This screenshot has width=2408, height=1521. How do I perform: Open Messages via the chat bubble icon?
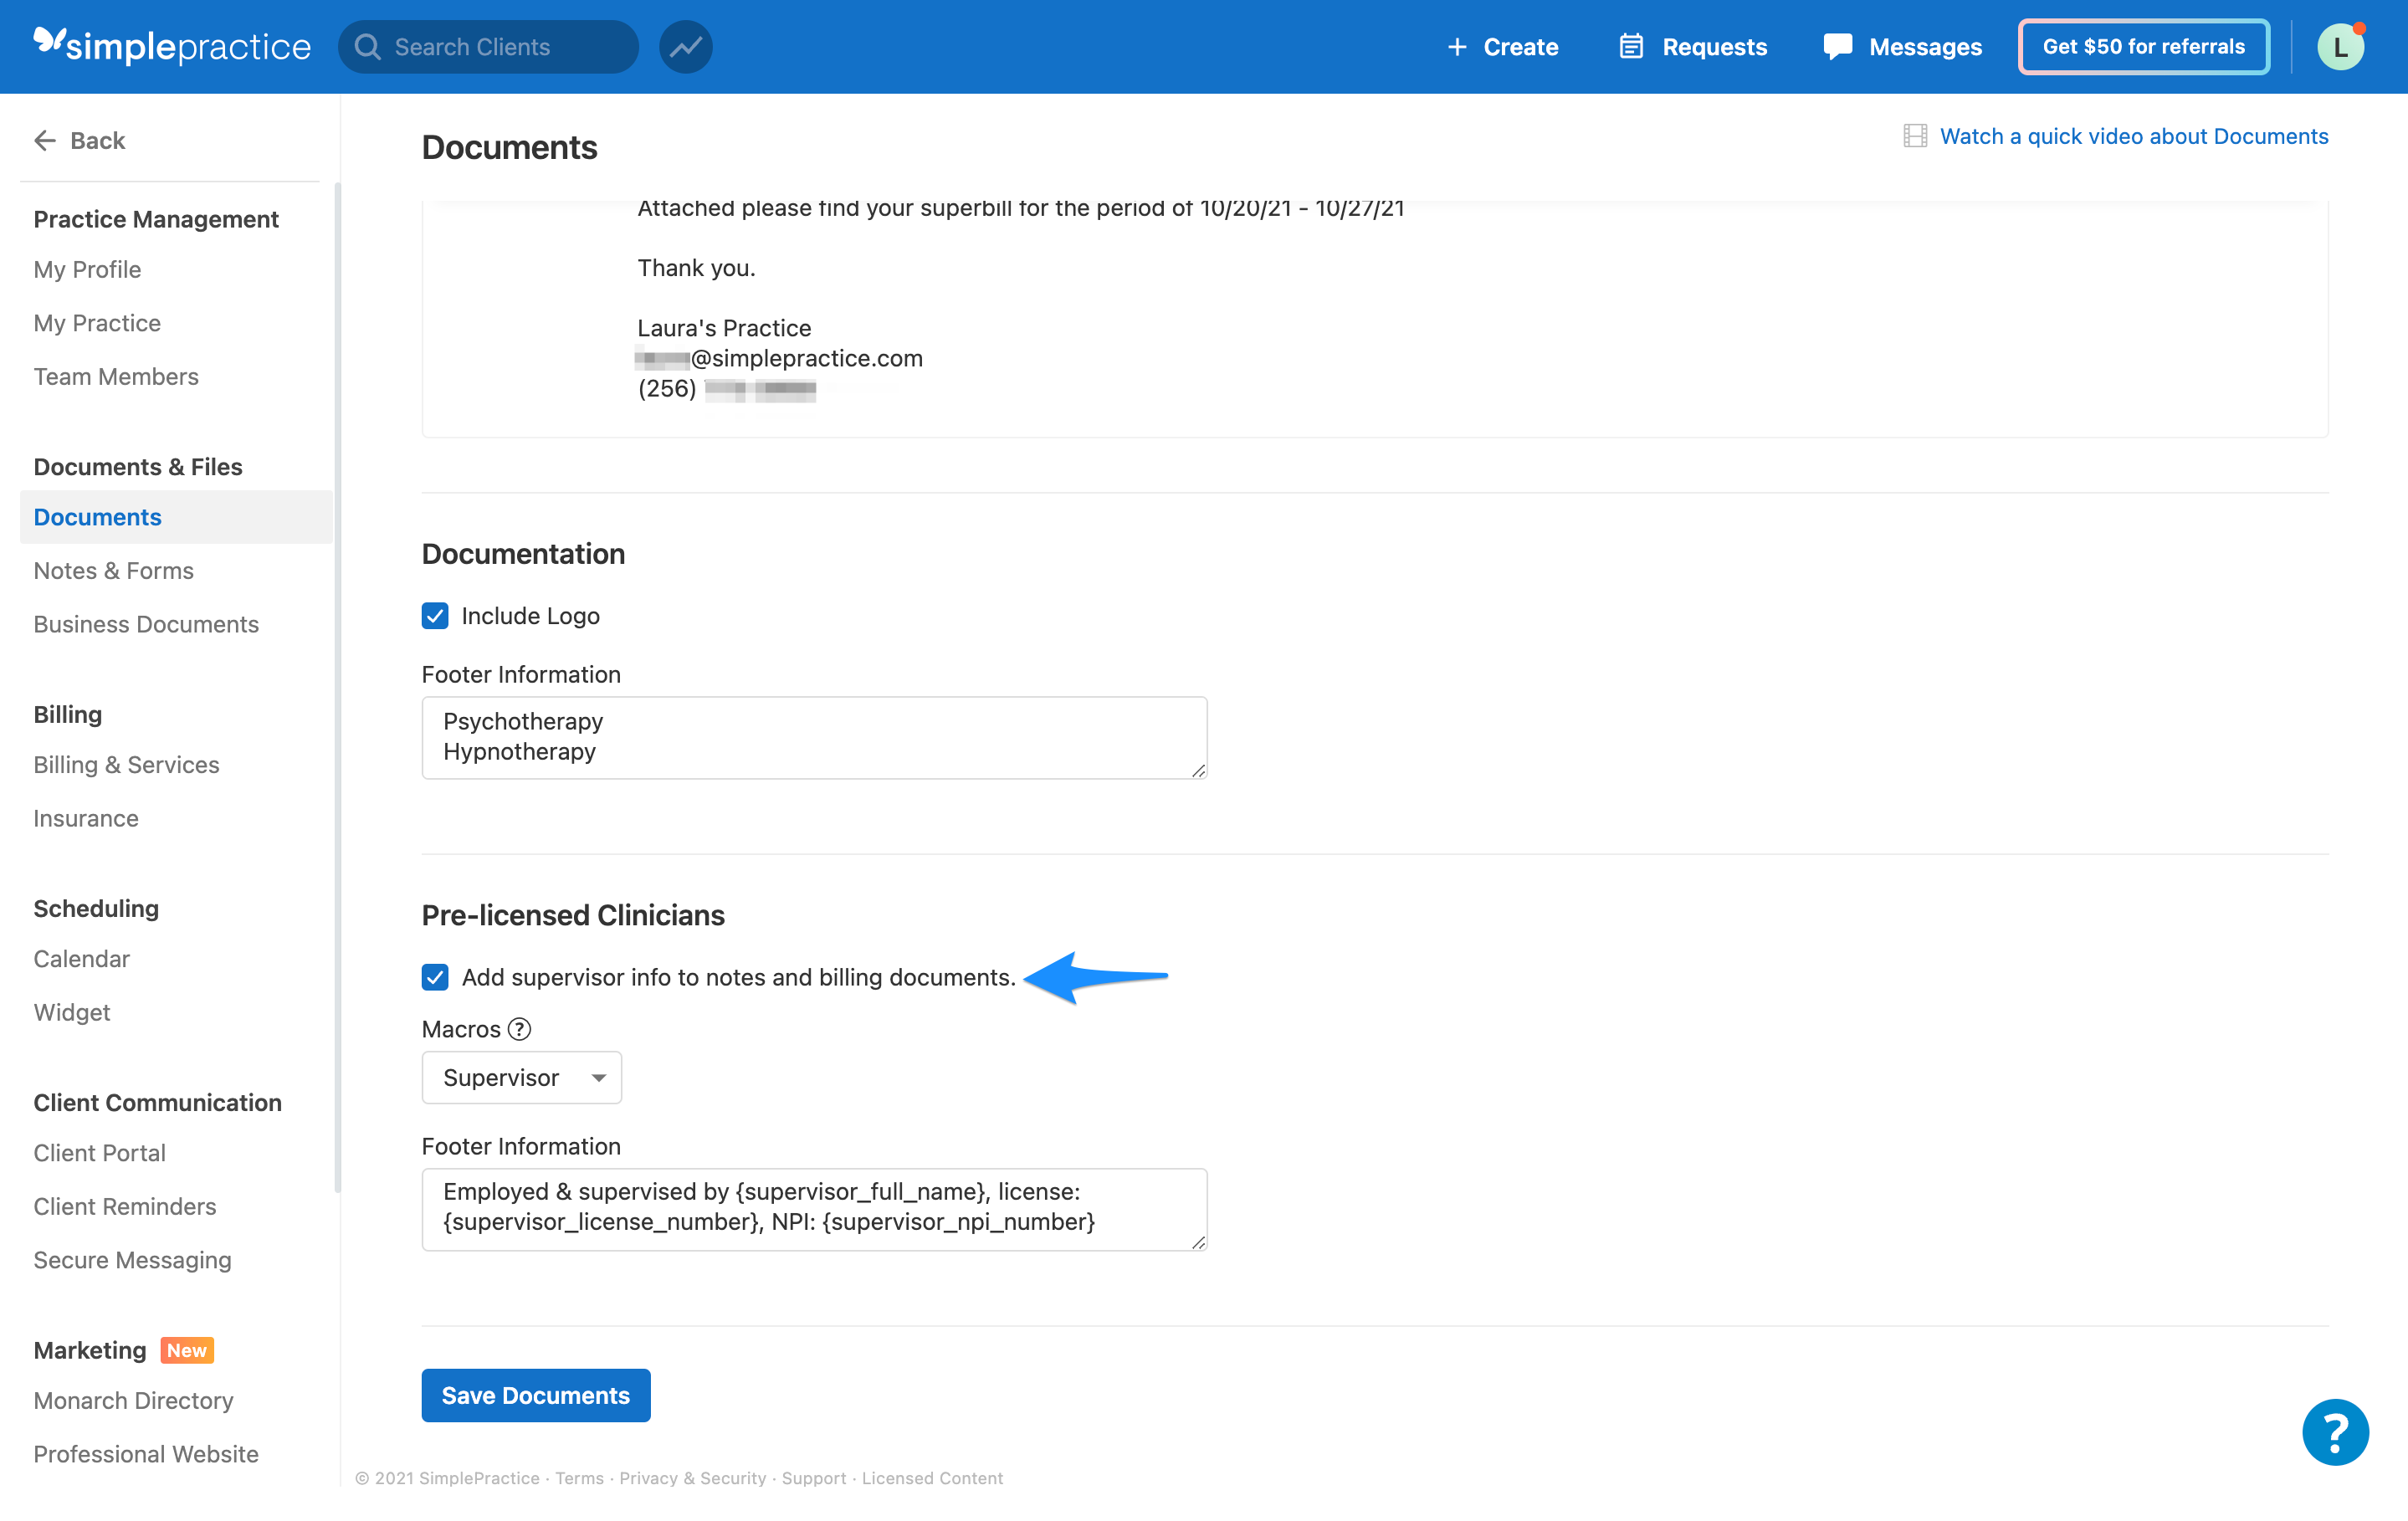[1838, 46]
